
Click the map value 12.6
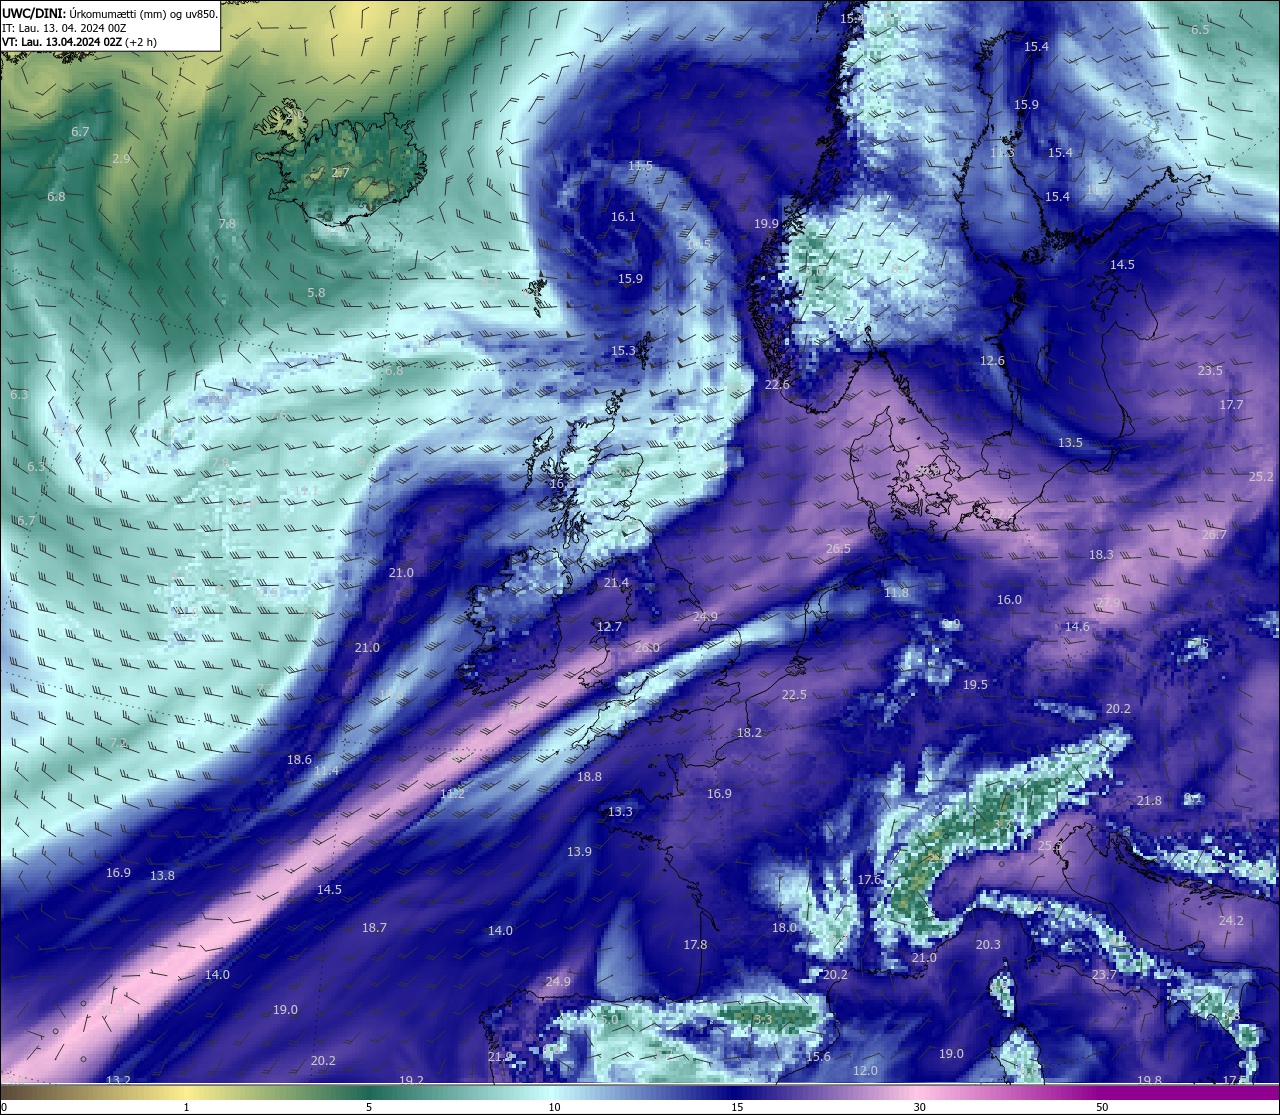tap(992, 361)
